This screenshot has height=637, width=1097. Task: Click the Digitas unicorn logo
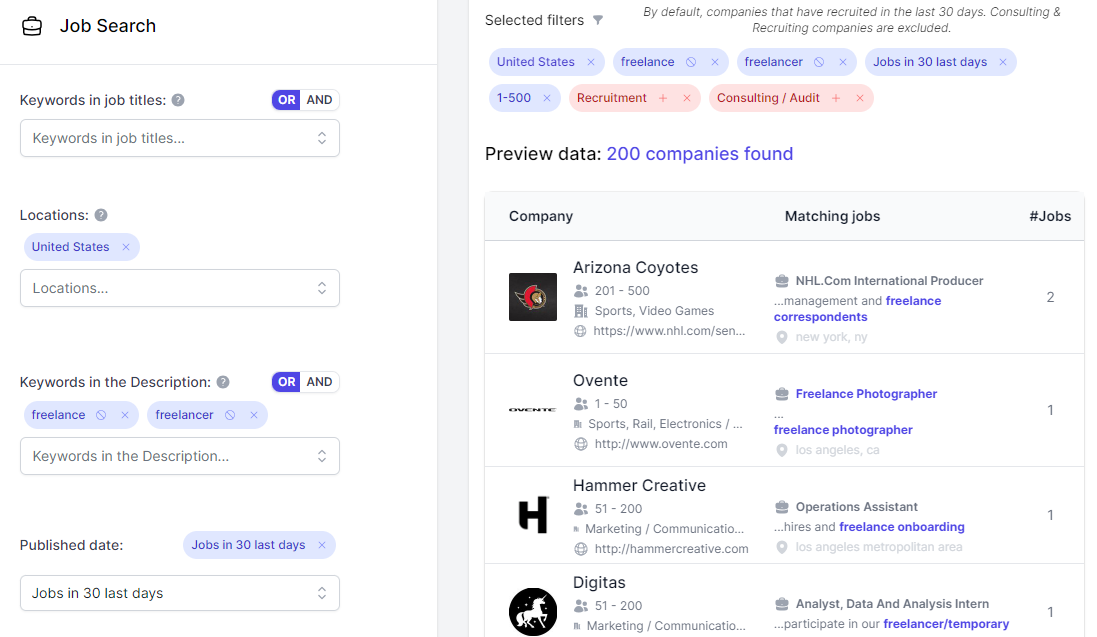click(533, 612)
